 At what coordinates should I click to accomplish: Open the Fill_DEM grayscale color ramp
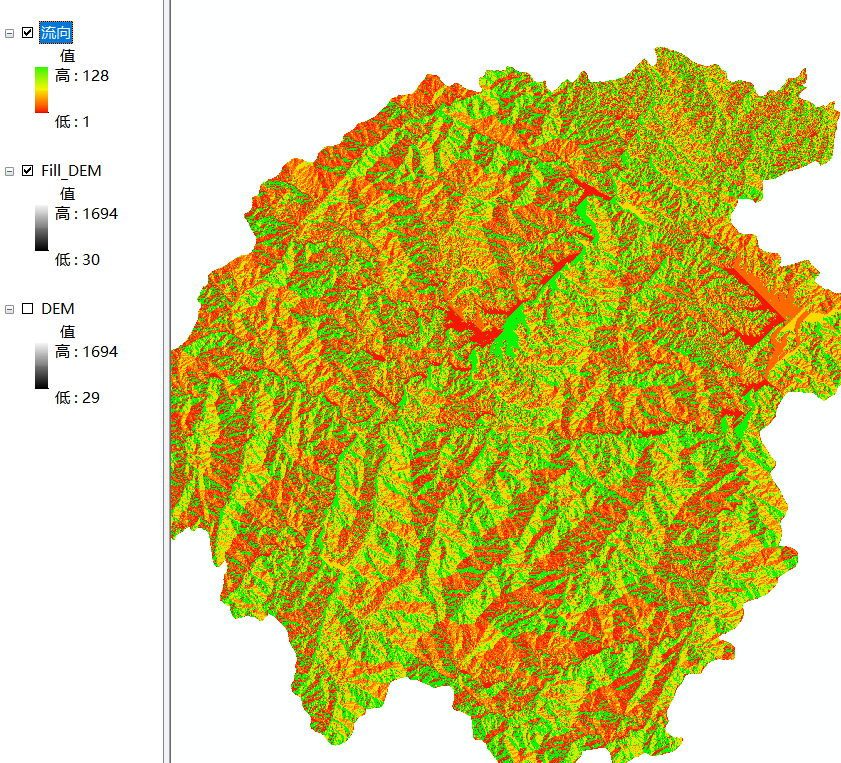(41, 228)
